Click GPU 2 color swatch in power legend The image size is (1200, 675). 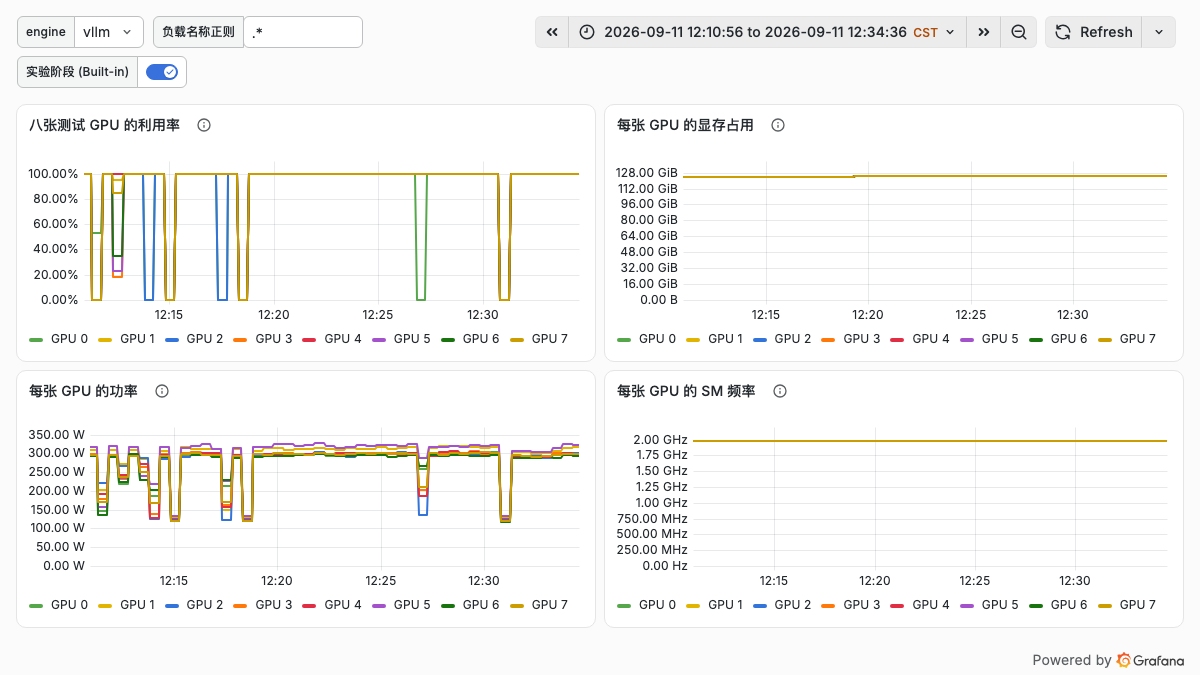tap(172, 605)
